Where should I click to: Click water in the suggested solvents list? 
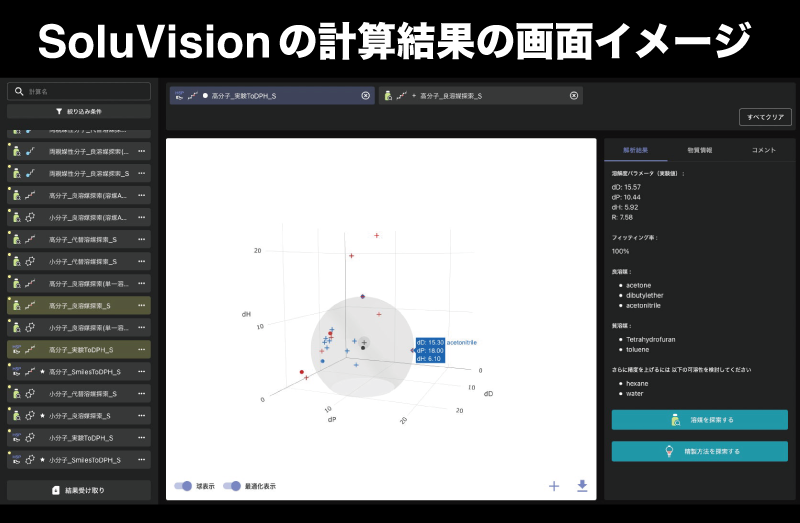tap(635, 393)
